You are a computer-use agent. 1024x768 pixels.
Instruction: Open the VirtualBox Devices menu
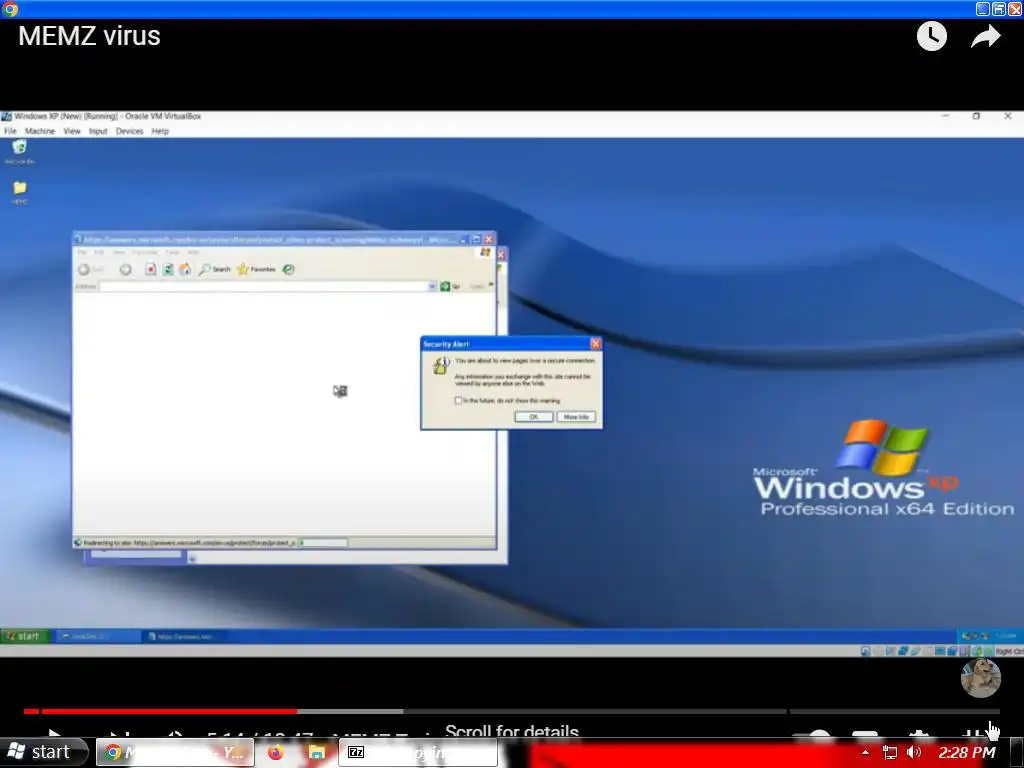(x=129, y=131)
